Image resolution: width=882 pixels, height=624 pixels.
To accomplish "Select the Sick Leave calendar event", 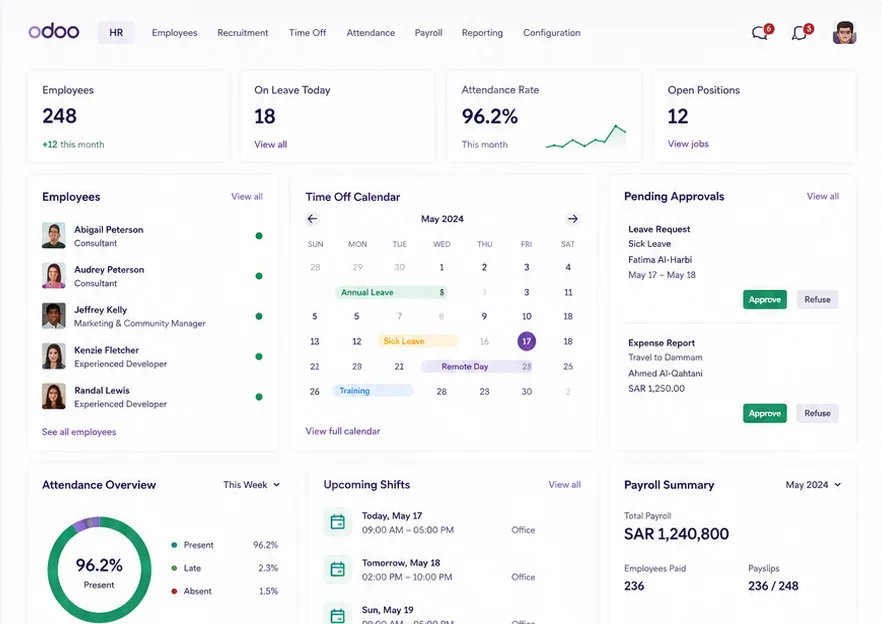I will tap(418, 341).
